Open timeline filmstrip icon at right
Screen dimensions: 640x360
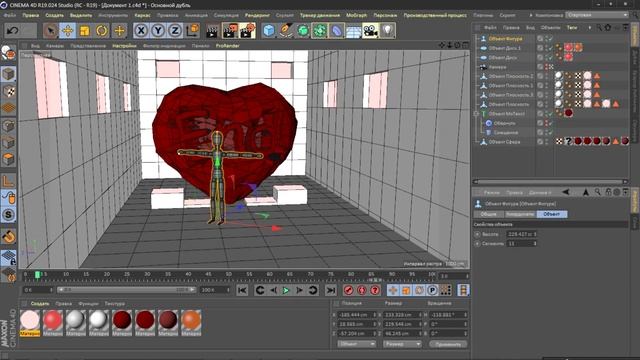point(463,290)
